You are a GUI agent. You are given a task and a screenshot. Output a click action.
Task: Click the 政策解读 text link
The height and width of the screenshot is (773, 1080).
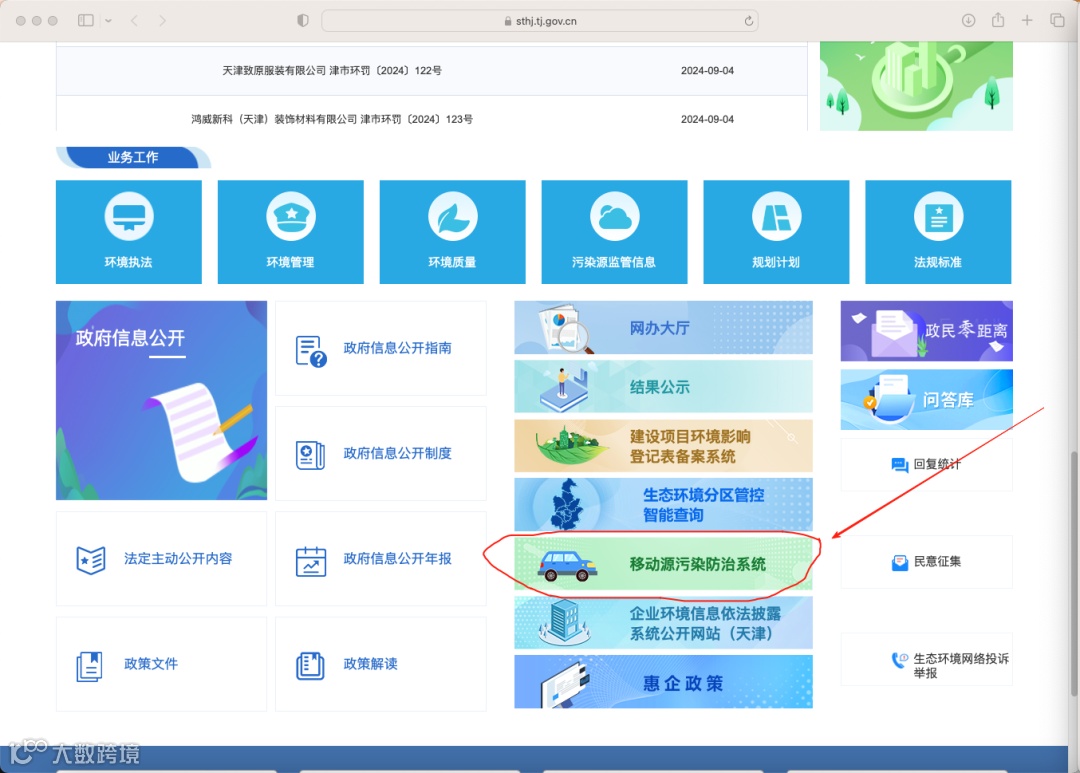pyautogui.click(x=371, y=663)
